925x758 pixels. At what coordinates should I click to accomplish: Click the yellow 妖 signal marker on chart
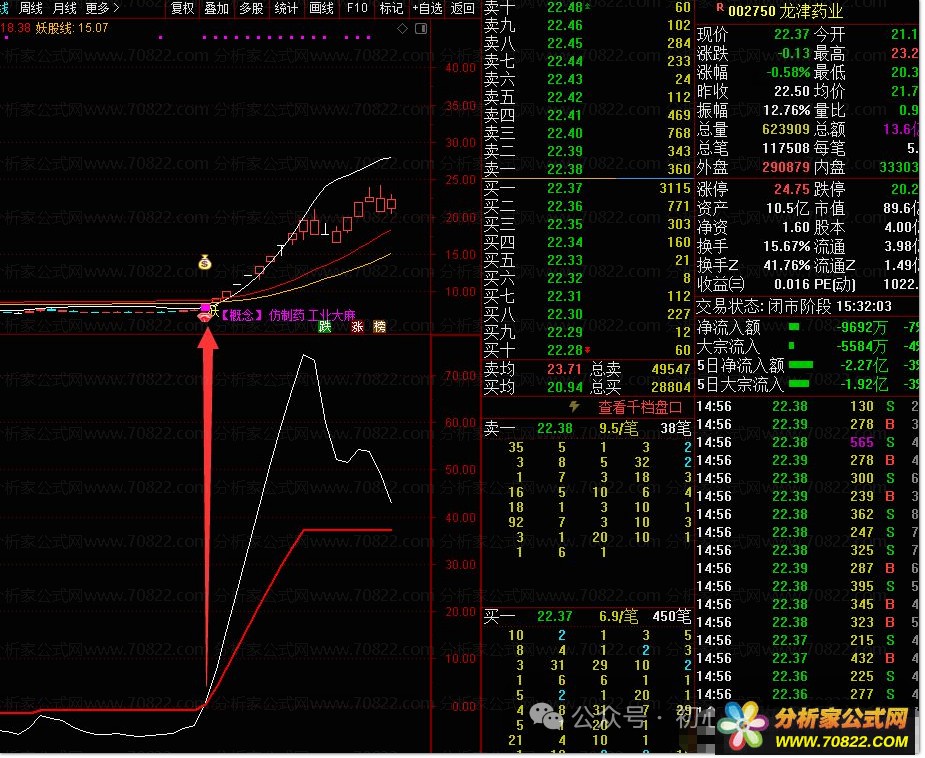215,309
